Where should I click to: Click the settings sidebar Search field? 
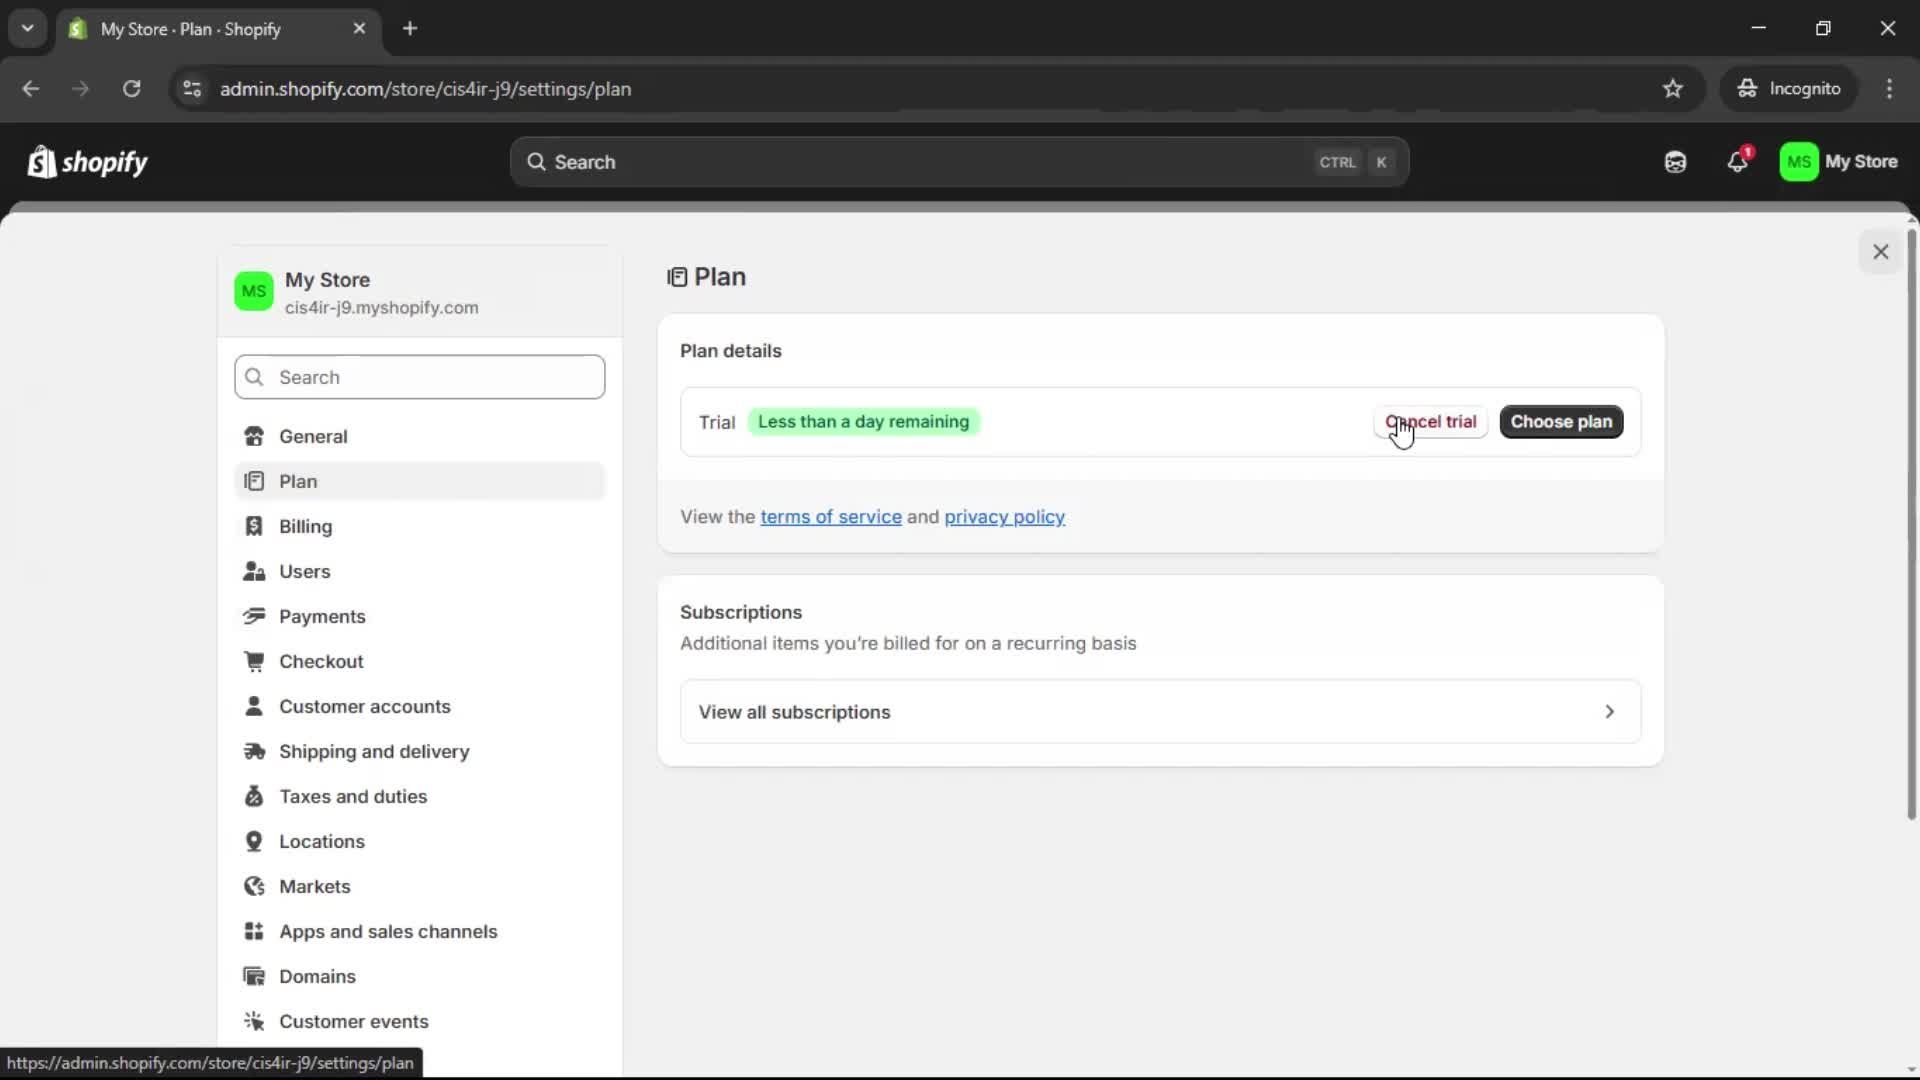tap(420, 377)
